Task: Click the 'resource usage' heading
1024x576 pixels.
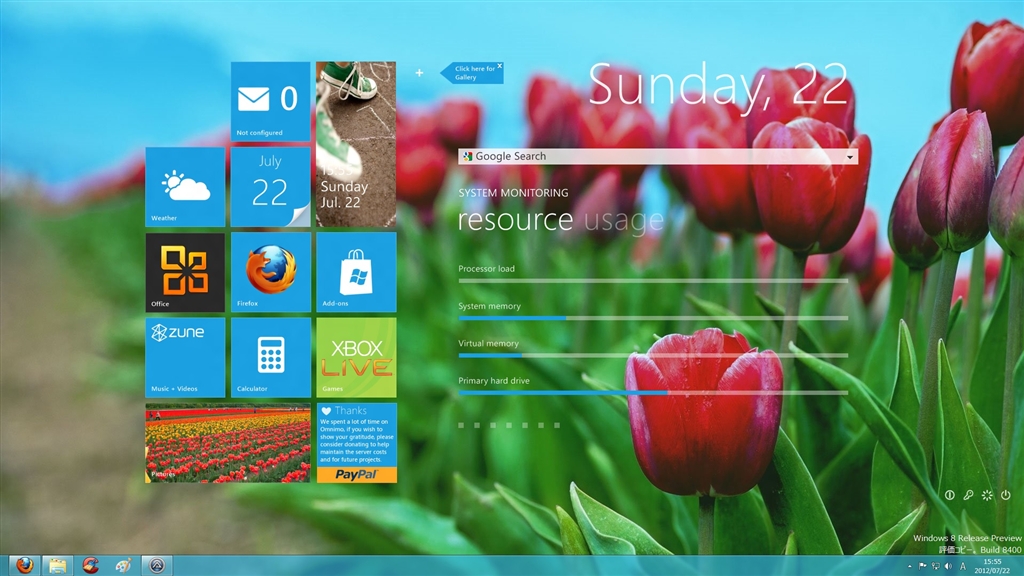Action: (560, 220)
